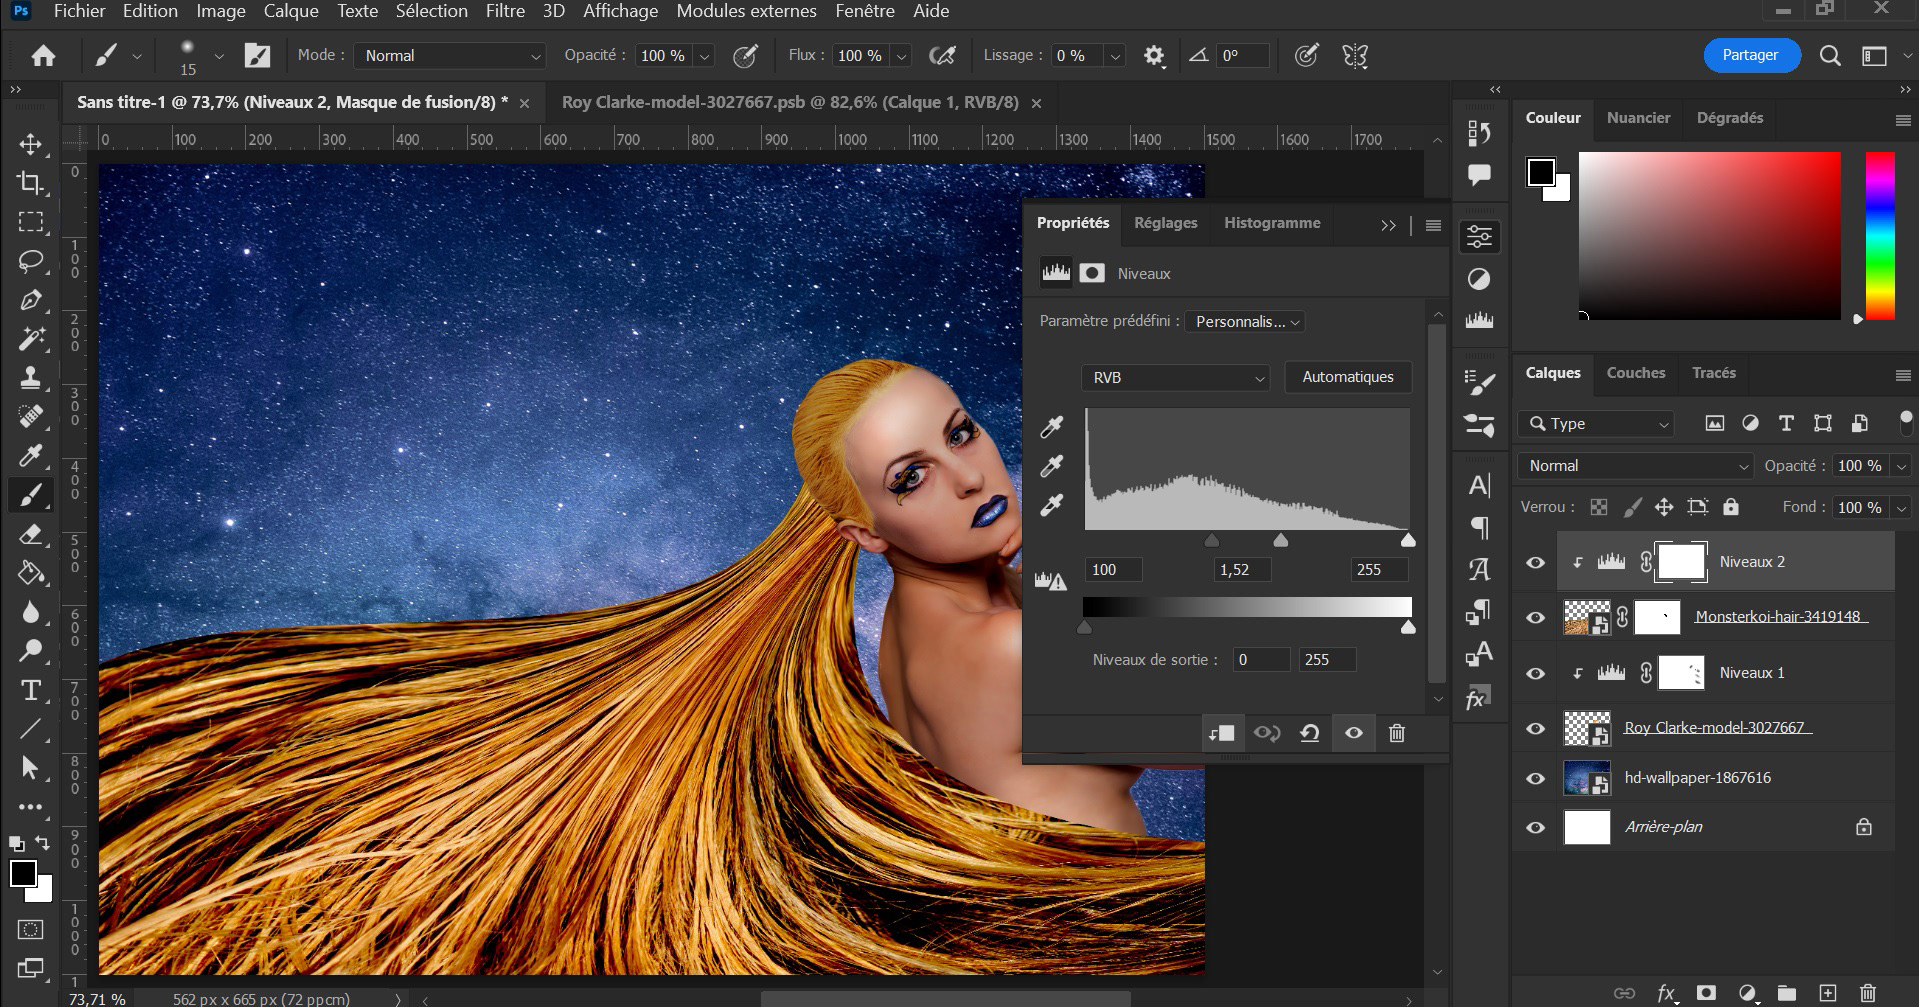Open the Filtre menu
The height and width of the screenshot is (1007, 1919).
505,11
